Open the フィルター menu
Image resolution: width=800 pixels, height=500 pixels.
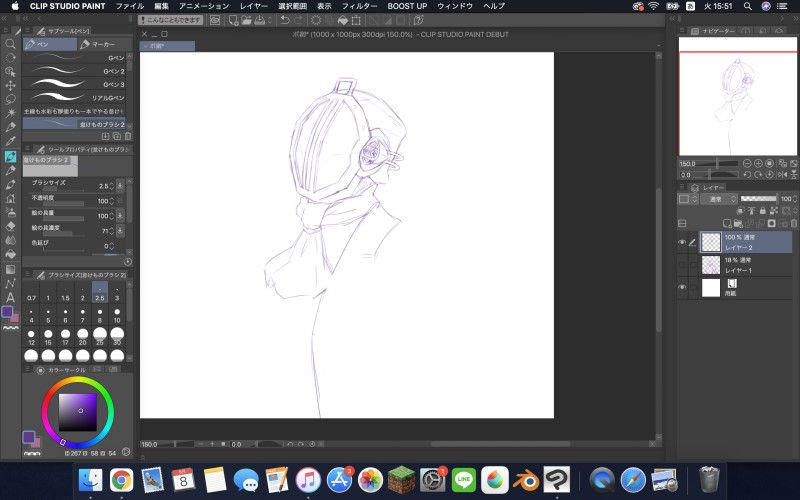click(x=359, y=6)
